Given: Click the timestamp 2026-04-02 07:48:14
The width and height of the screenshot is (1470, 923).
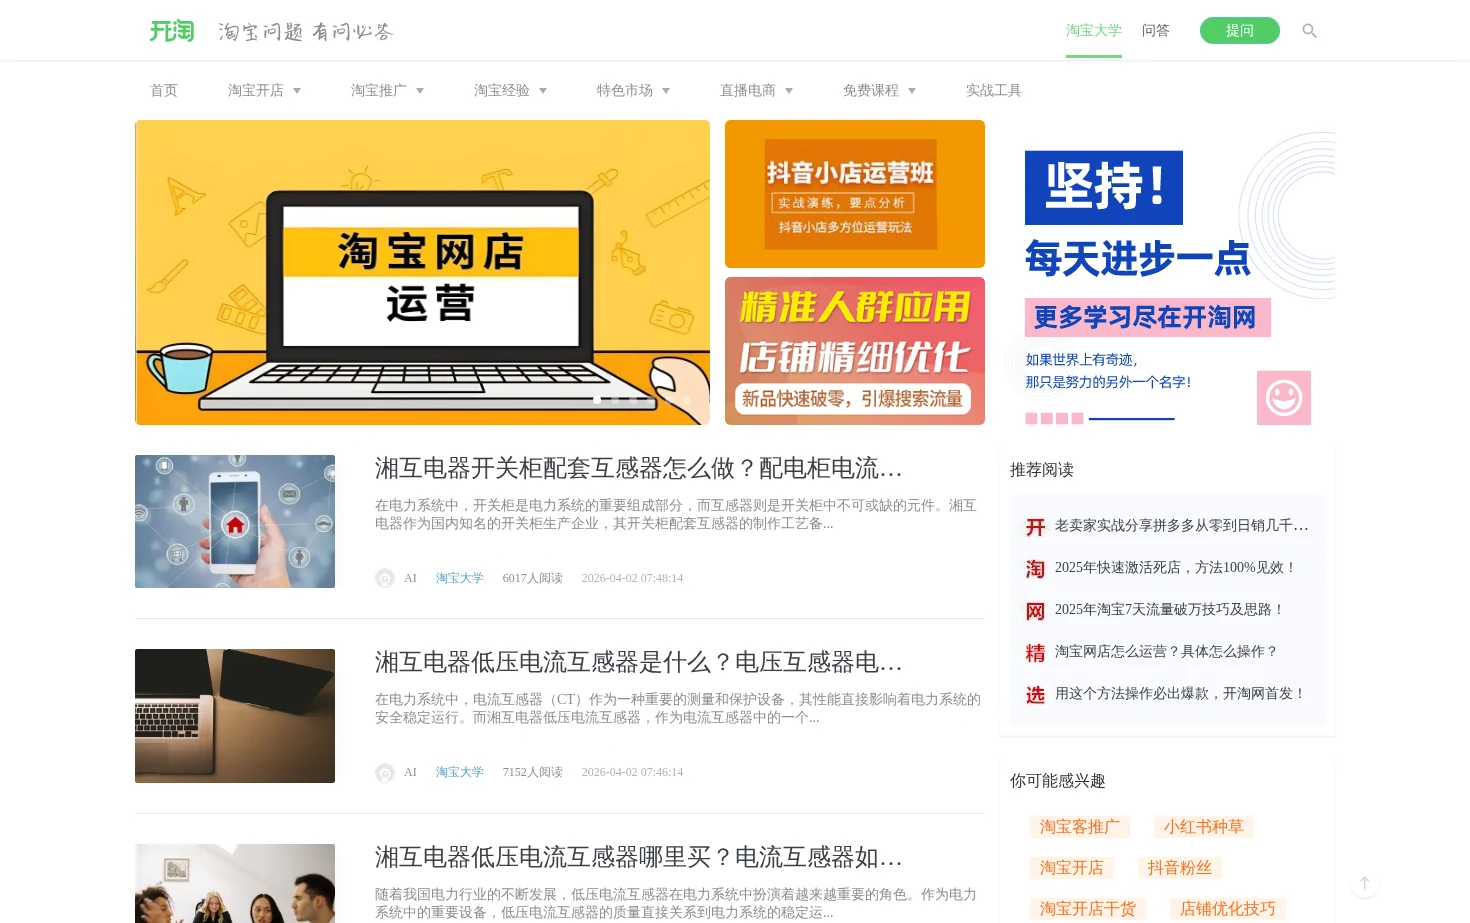Looking at the screenshot, I should 633,578.
